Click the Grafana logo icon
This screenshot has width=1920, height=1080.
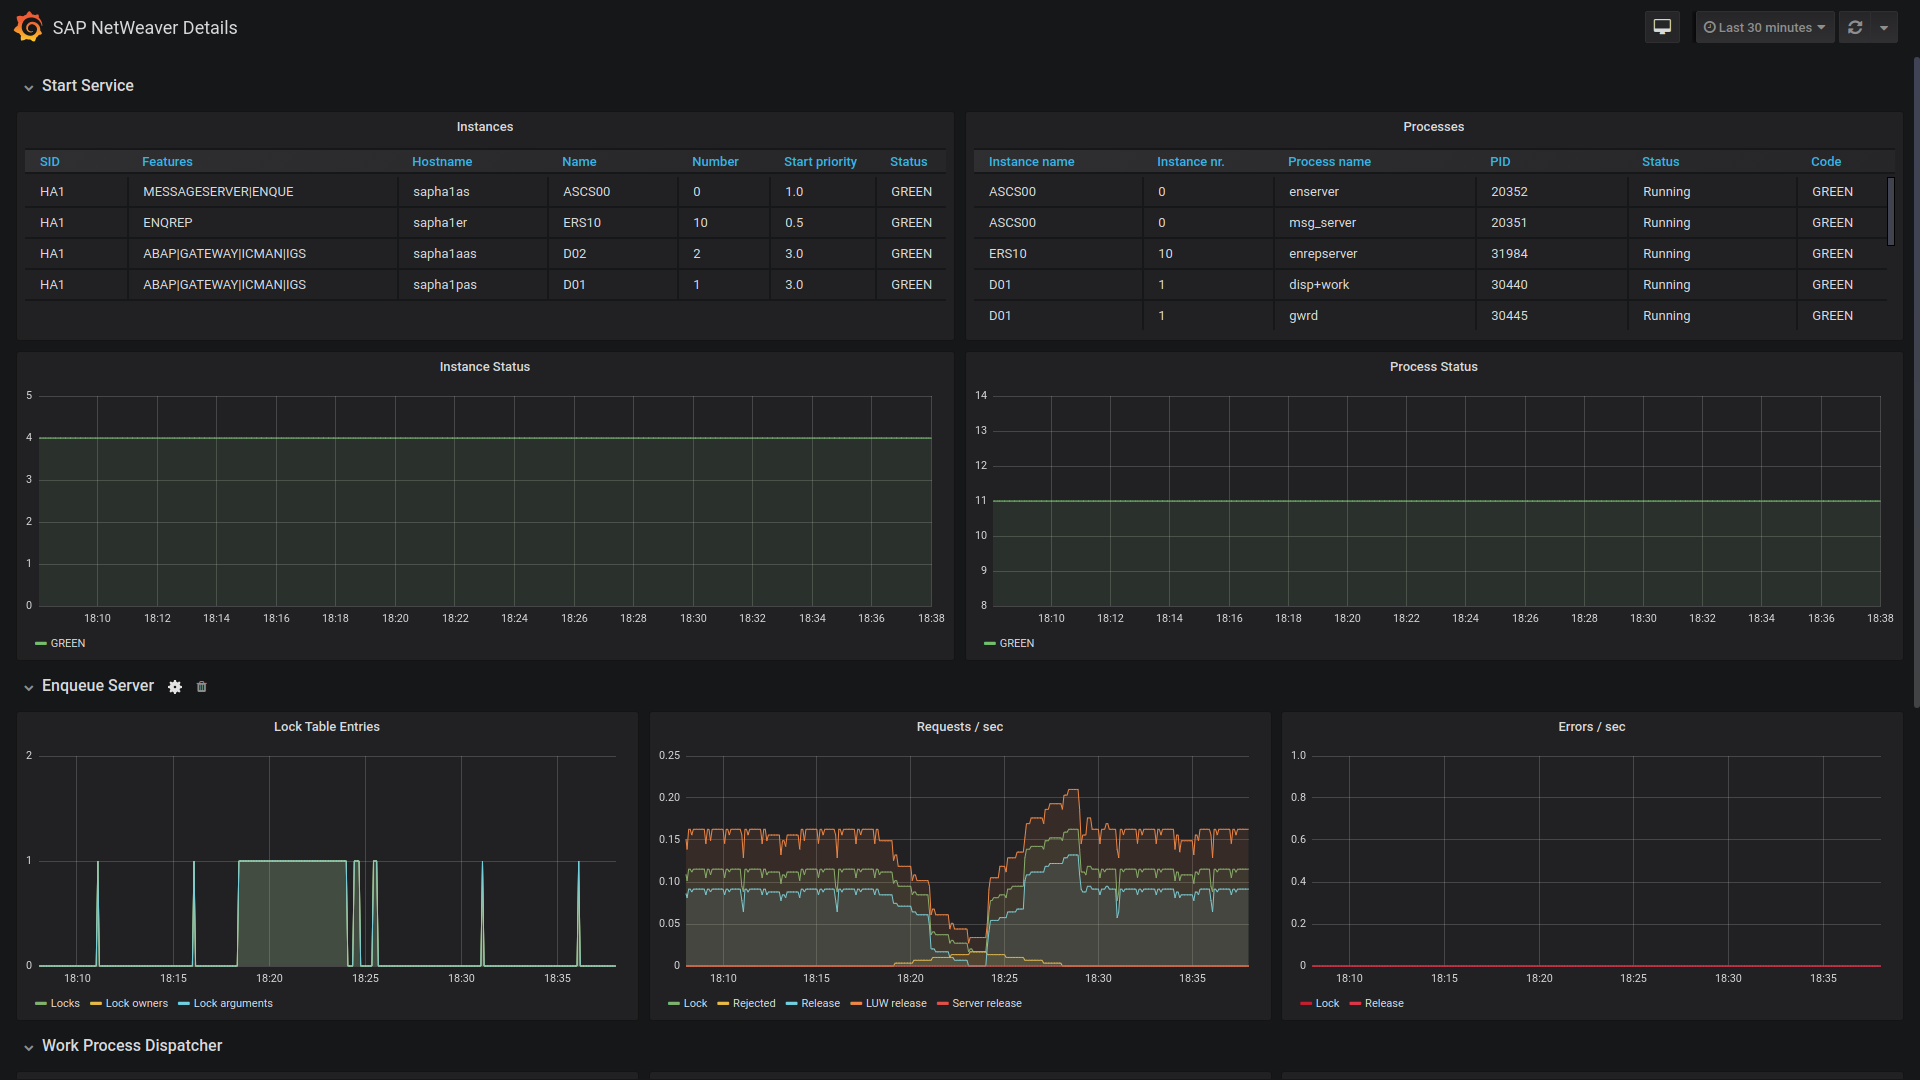(x=28, y=27)
